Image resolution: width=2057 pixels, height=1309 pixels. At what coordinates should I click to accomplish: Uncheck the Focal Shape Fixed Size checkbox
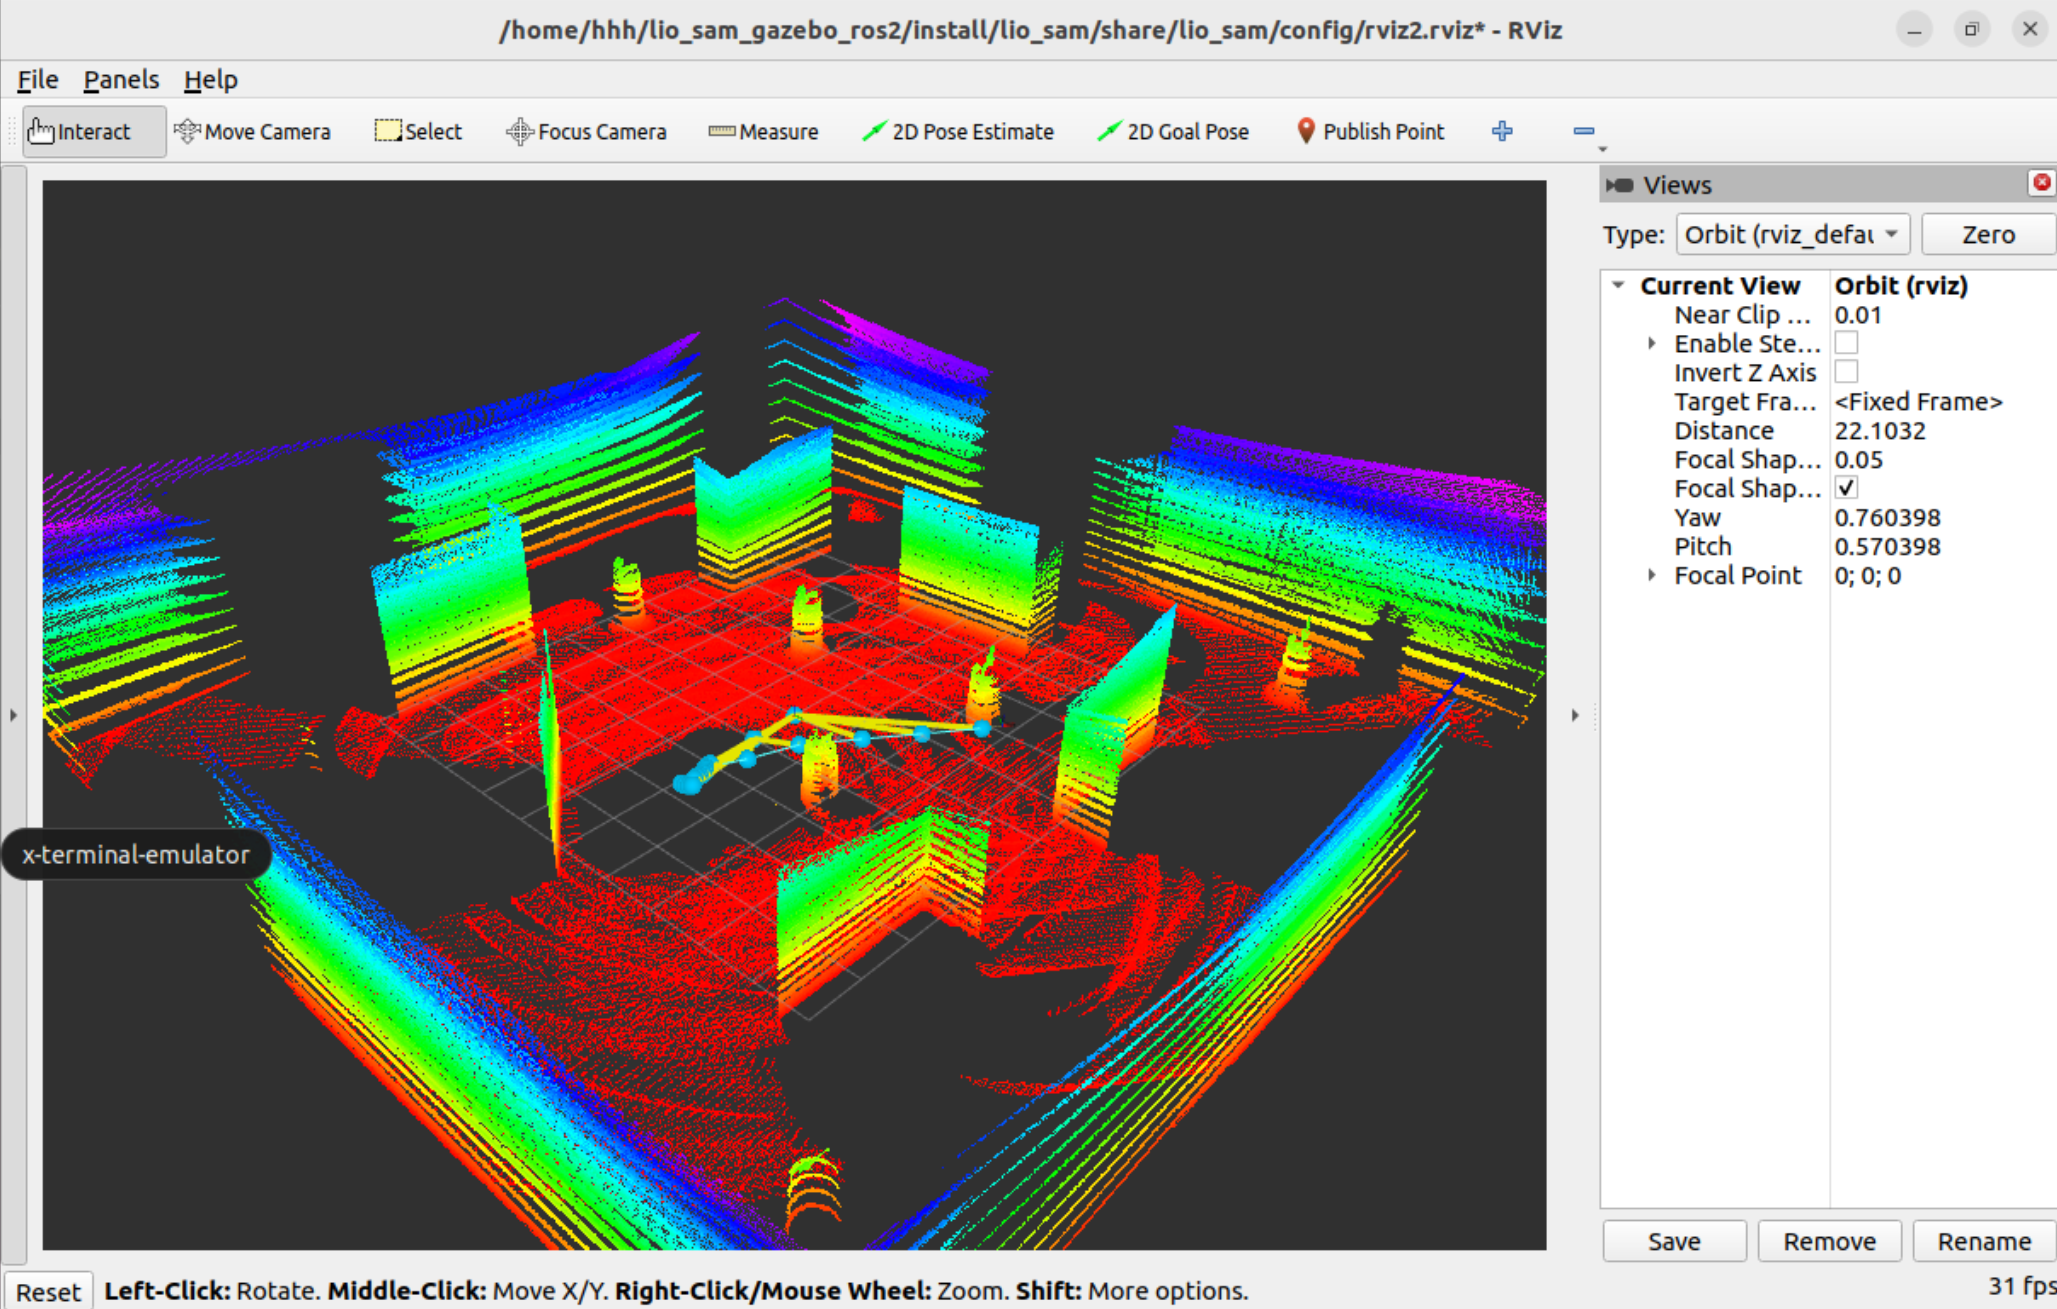(x=1846, y=488)
